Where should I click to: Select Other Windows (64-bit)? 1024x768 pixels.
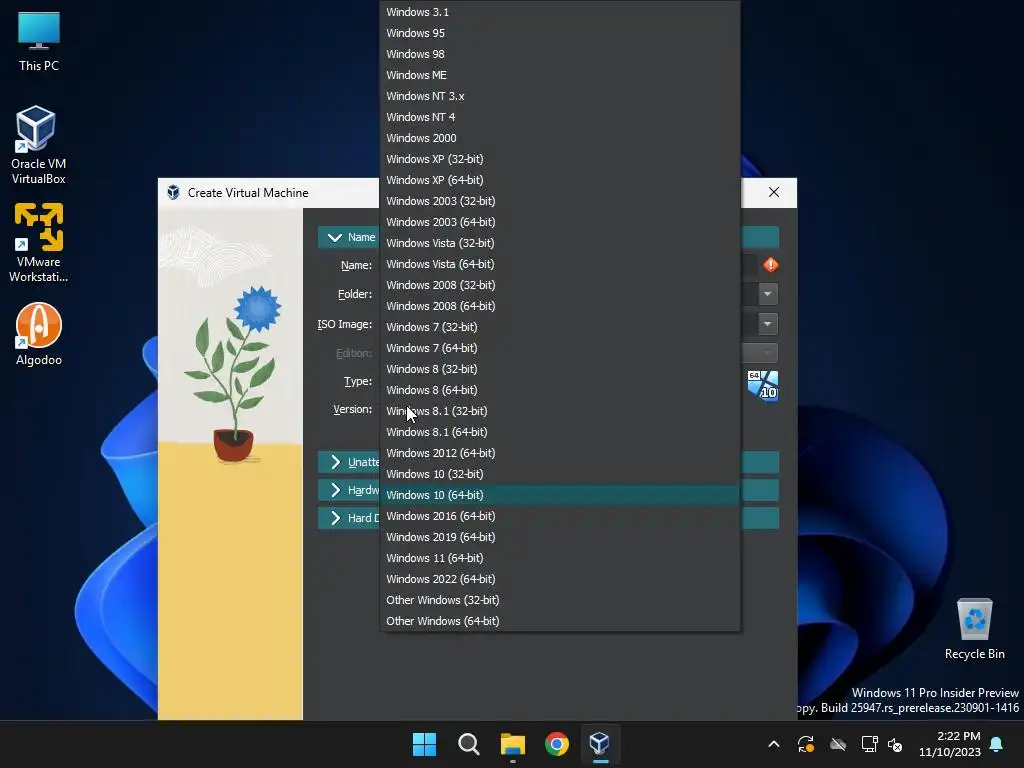(560, 621)
